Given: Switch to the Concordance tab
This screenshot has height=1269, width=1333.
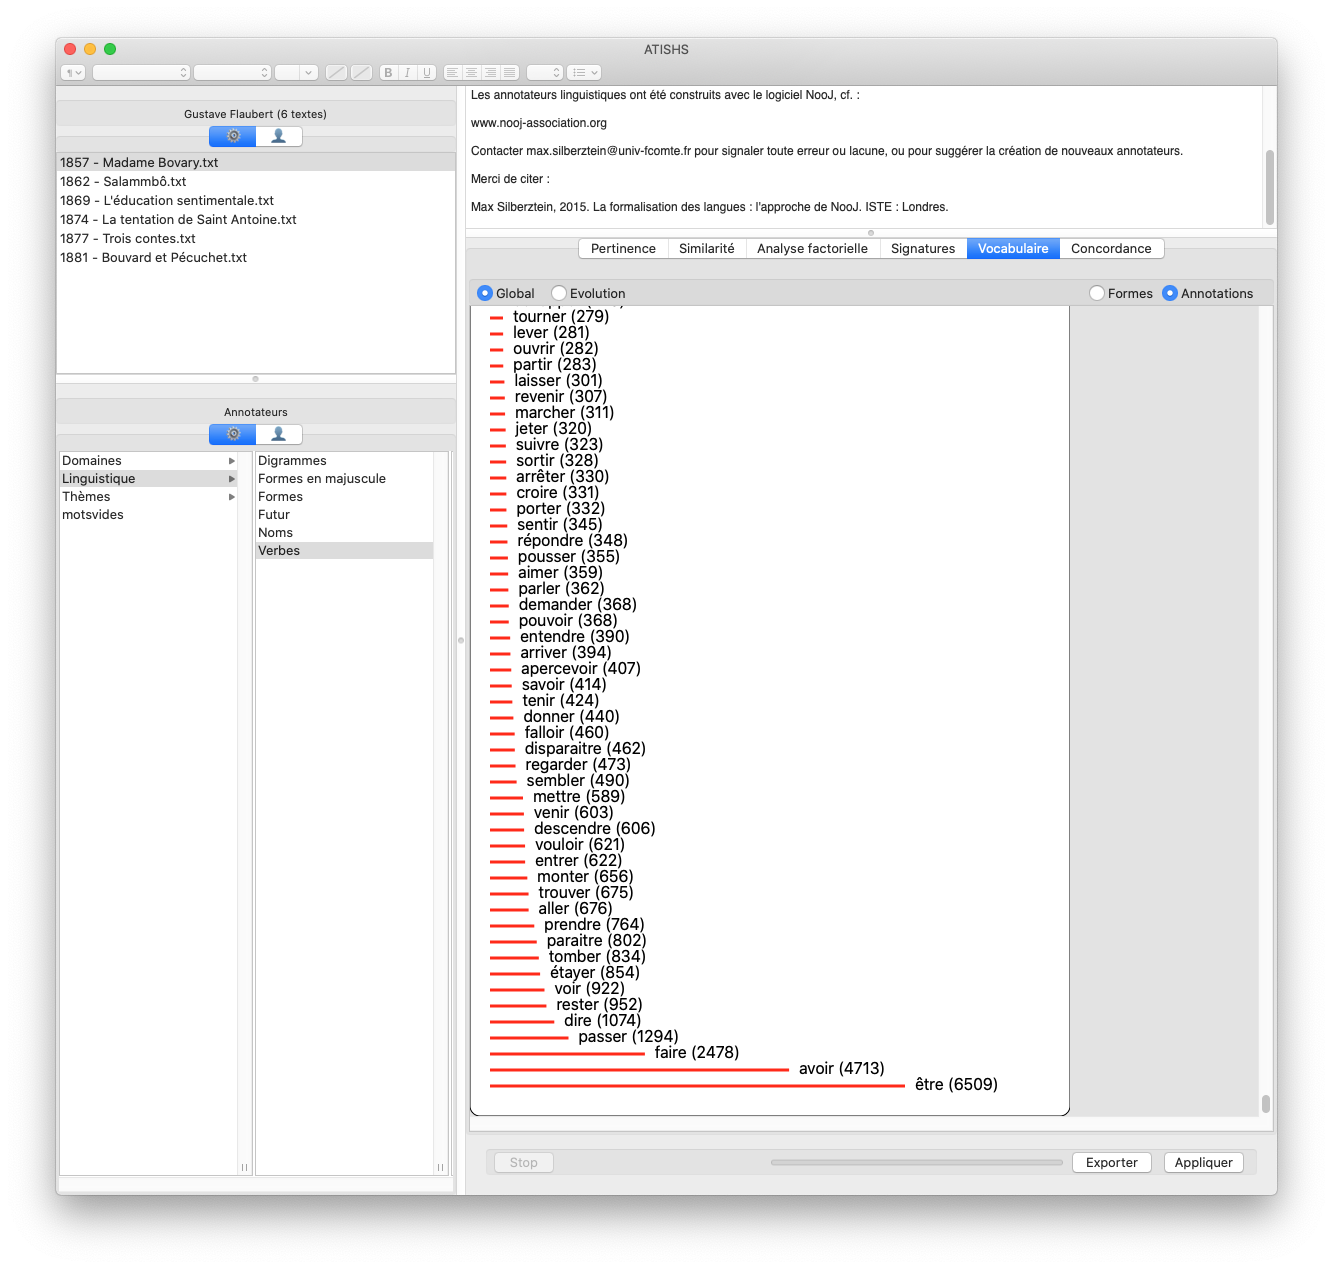Looking at the screenshot, I should click(1111, 249).
